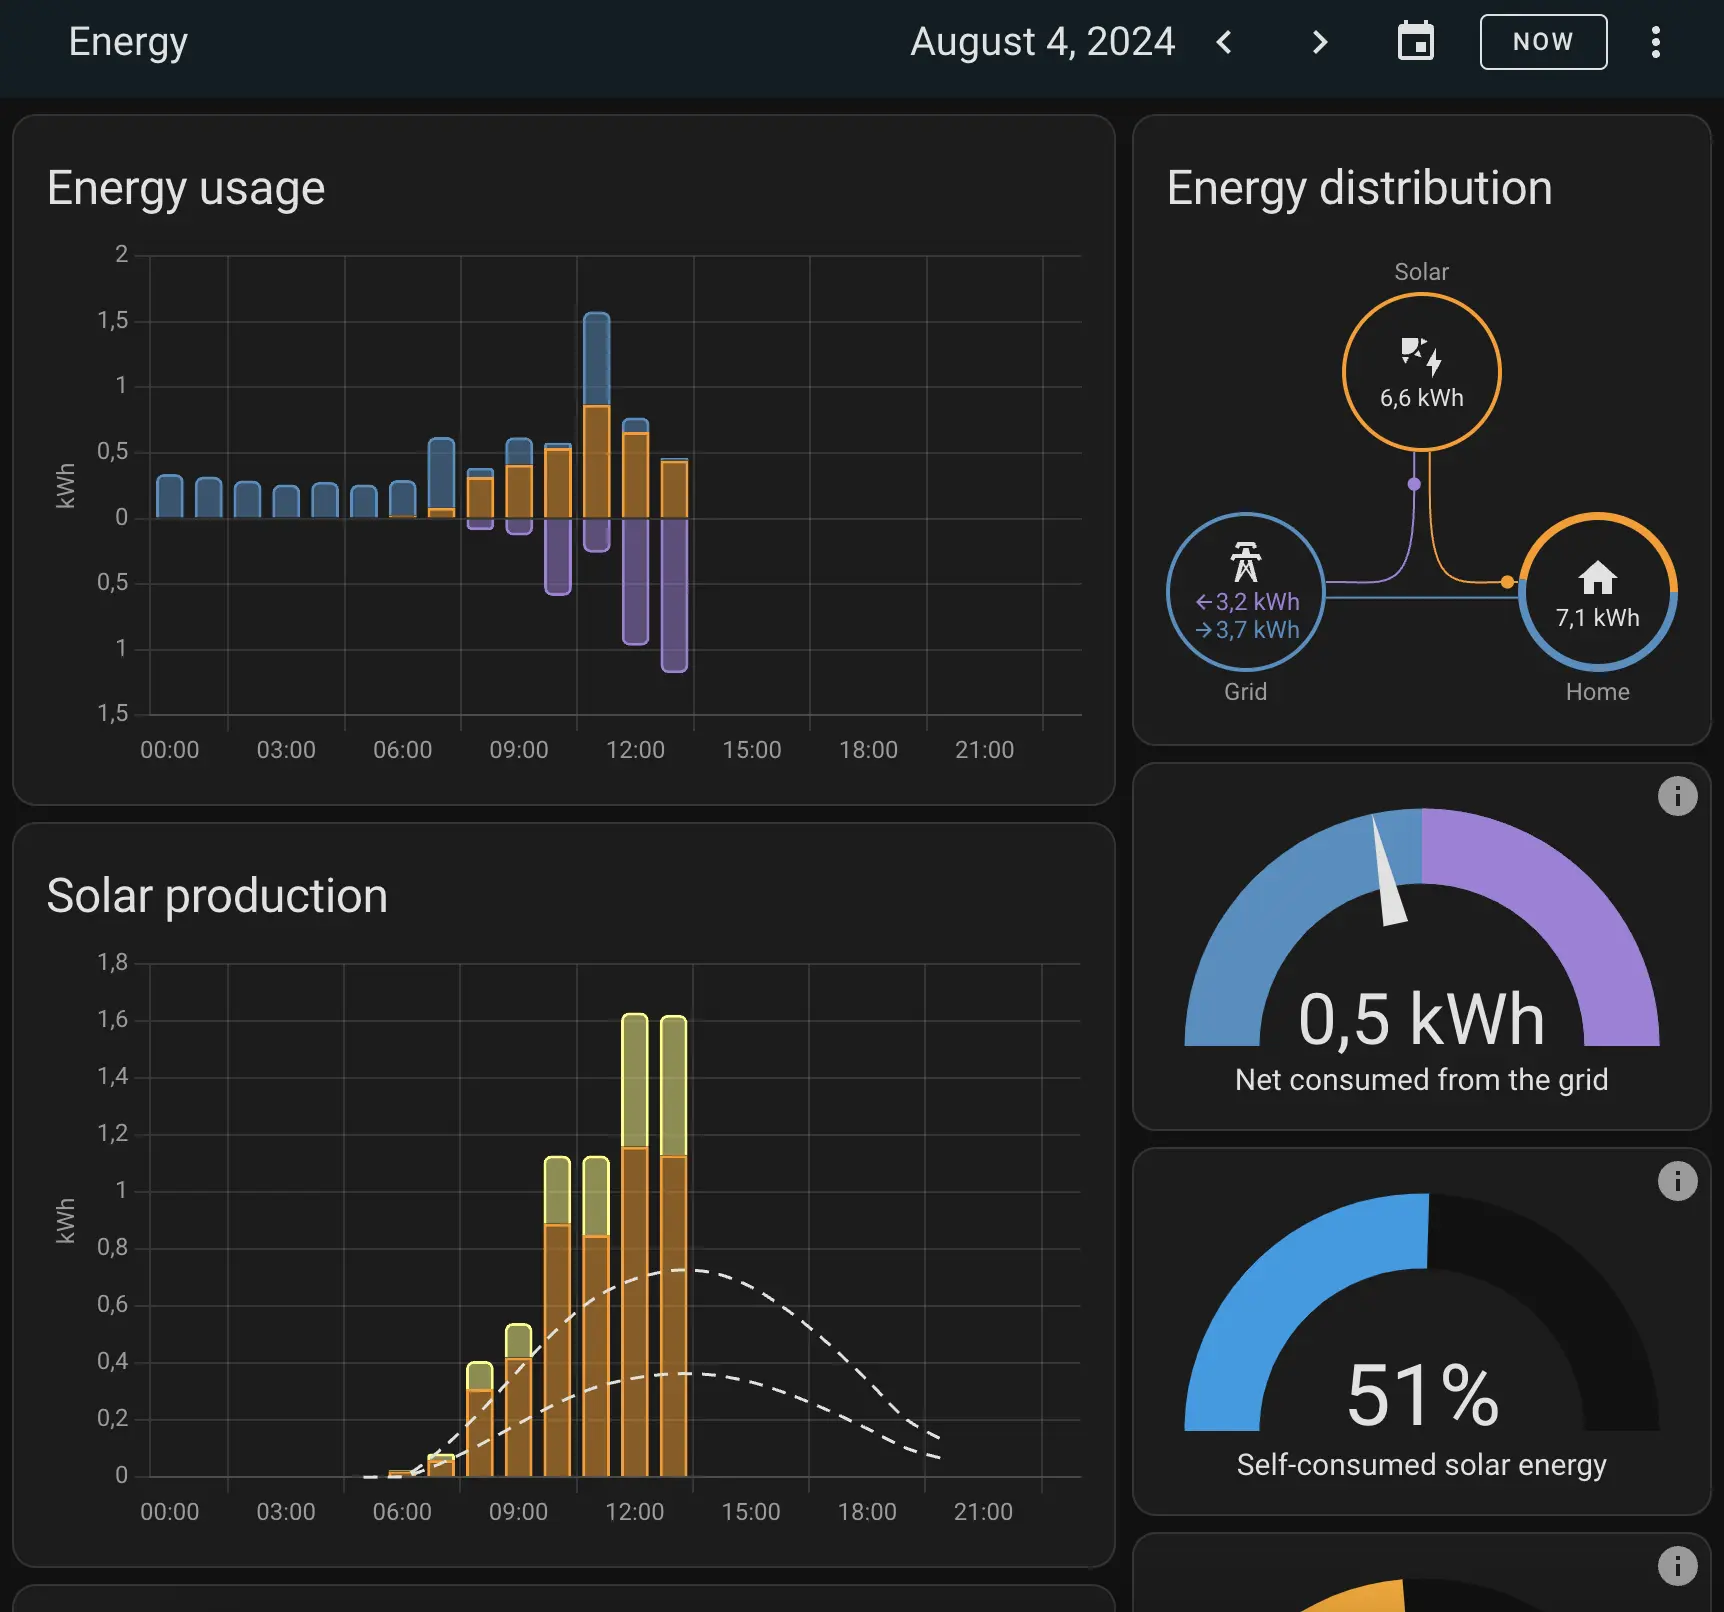Go to the previous day arrow

coord(1224,42)
